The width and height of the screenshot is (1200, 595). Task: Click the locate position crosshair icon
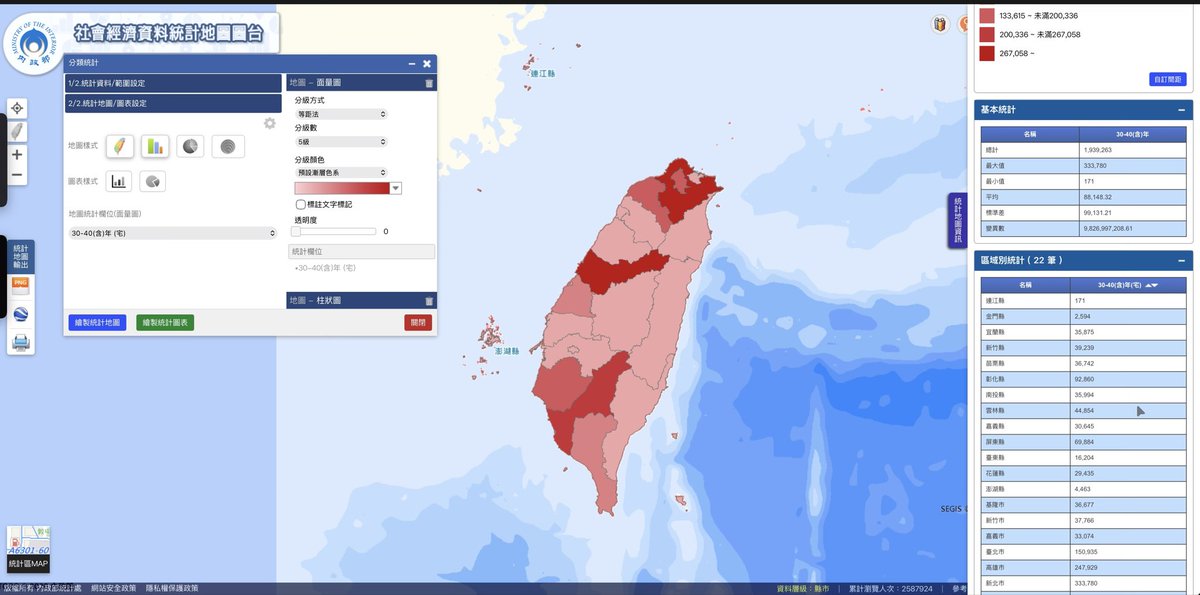[17, 108]
